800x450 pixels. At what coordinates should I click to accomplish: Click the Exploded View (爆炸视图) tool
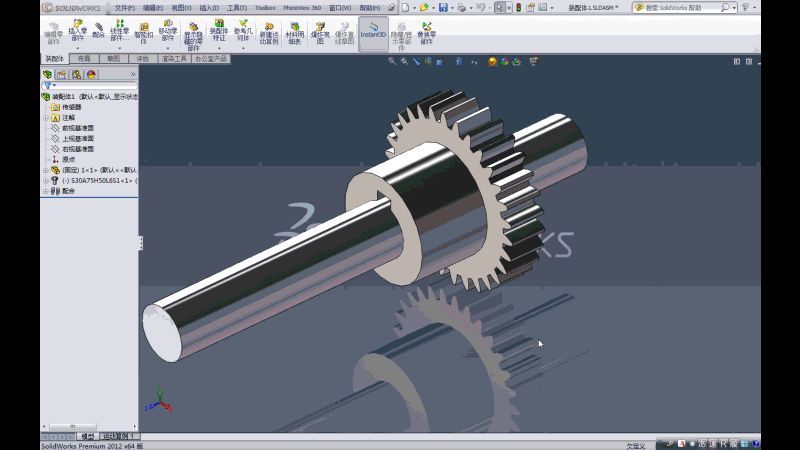[x=320, y=34]
